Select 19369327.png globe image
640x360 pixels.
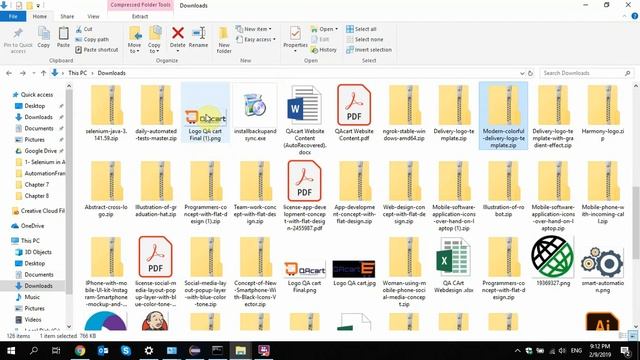click(553, 261)
